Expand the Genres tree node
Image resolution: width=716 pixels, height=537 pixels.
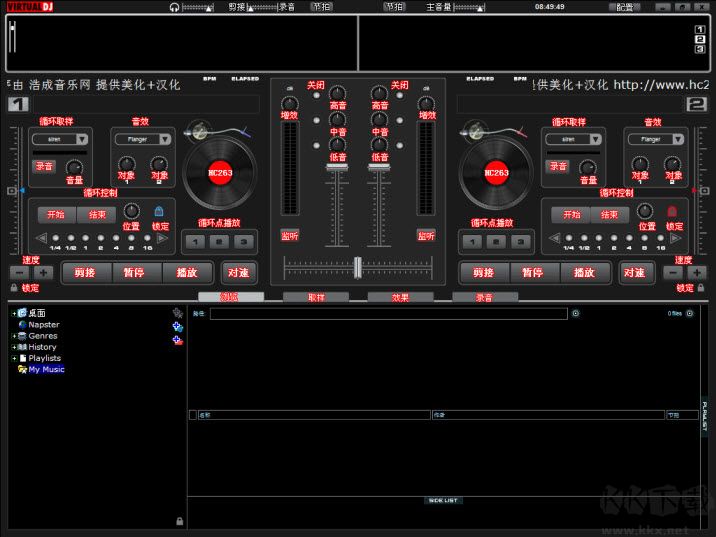[x=14, y=336]
